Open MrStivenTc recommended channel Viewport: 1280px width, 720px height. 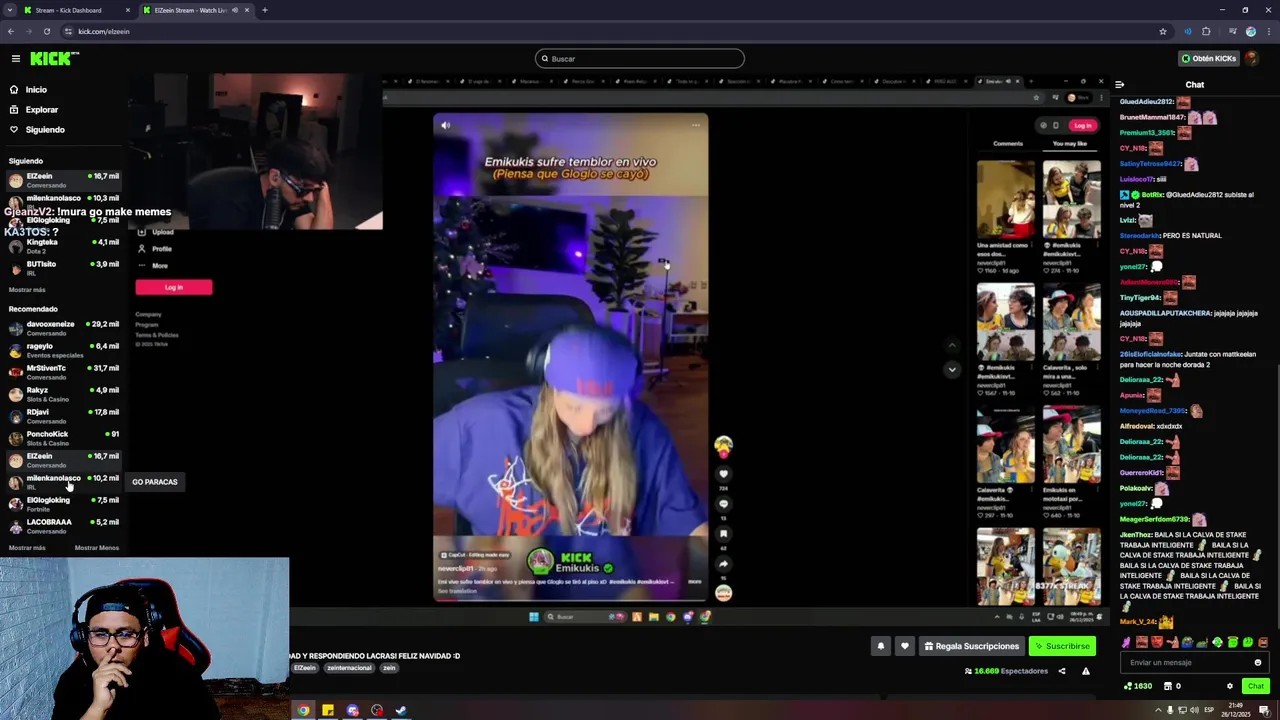point(64,372)
